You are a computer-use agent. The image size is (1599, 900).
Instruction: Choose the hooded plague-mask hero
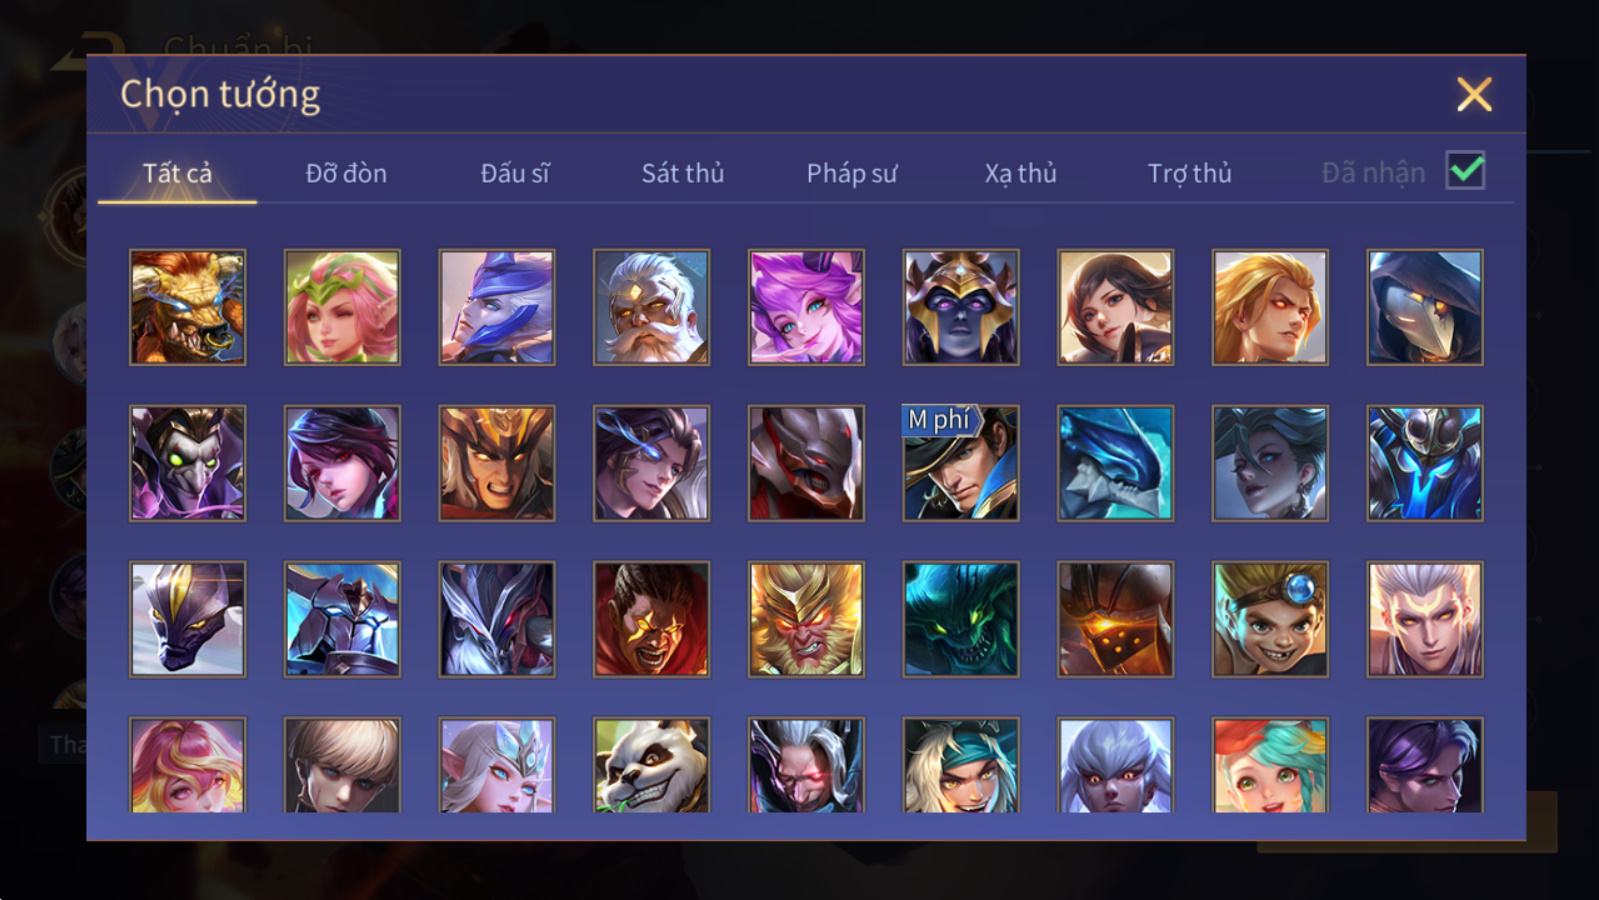(1425, 307)
